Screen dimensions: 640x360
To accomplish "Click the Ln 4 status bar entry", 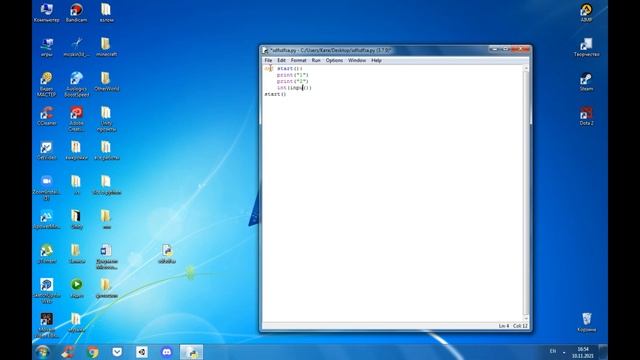I will pos(504,326).
